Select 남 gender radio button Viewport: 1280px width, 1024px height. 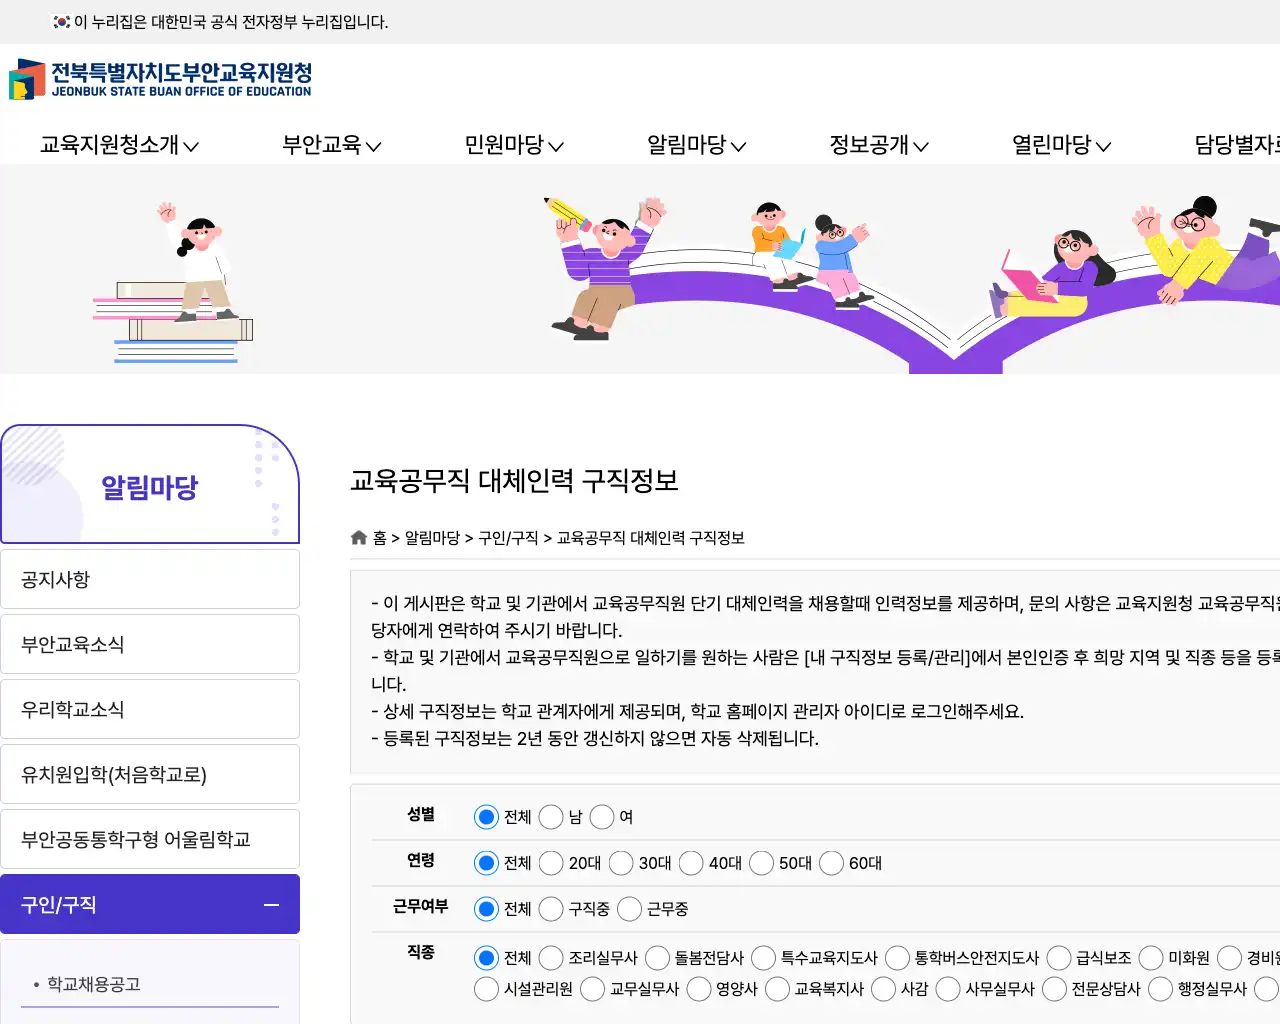[551, 817]
